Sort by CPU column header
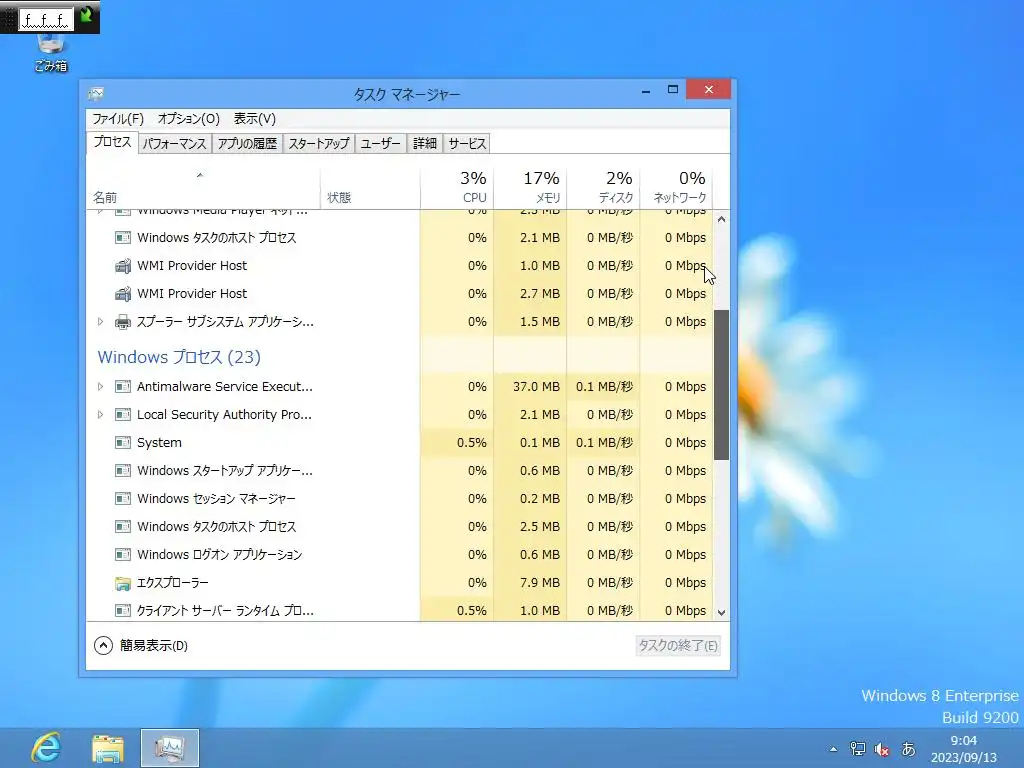This screenshot has width=1024, height=768. click(457, 188)
